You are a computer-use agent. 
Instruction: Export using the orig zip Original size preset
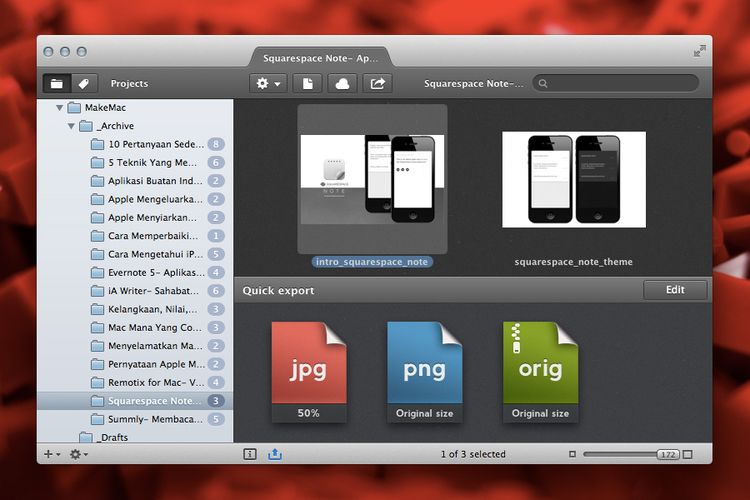pos(540,372)
